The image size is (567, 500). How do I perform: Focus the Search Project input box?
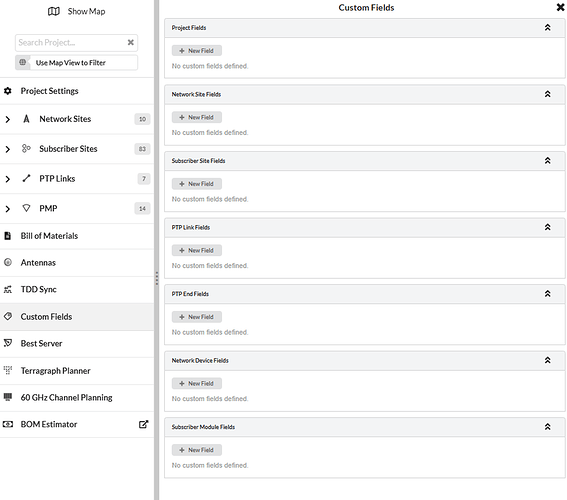(x=71, y=43)
